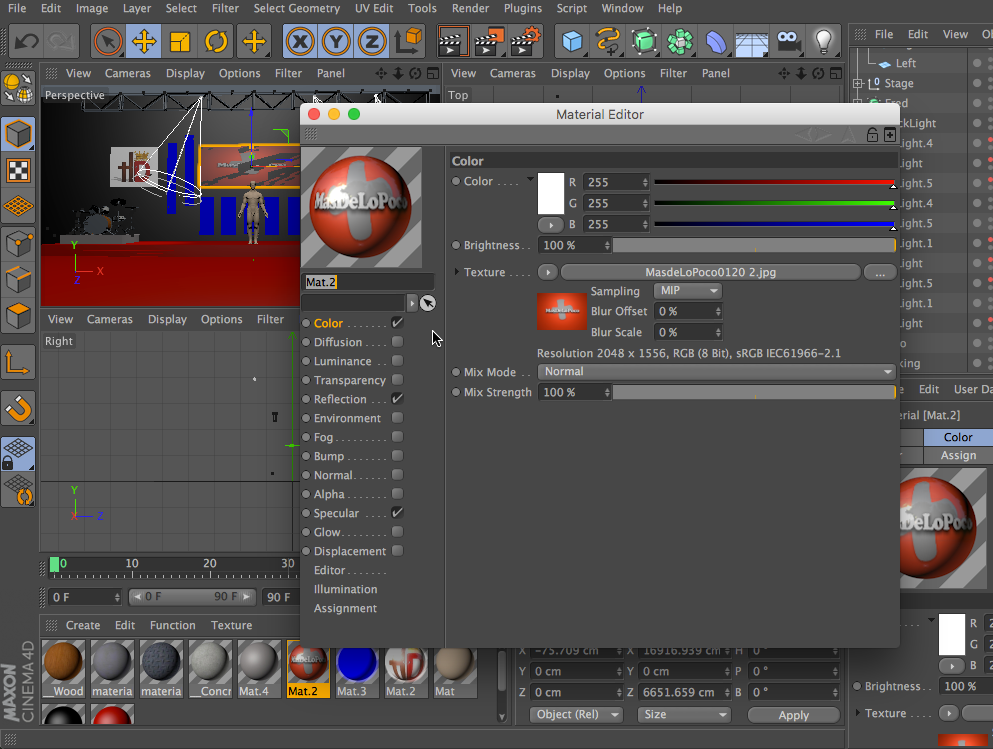This screenshot has height=749, width=993.
Task: Toggle the Material Editor lock icon
Action: pos(872,134)
